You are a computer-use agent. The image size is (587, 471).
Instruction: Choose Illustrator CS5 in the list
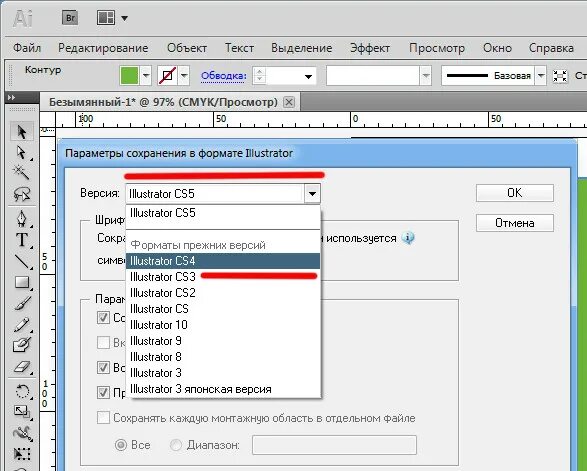pos(223,213)
